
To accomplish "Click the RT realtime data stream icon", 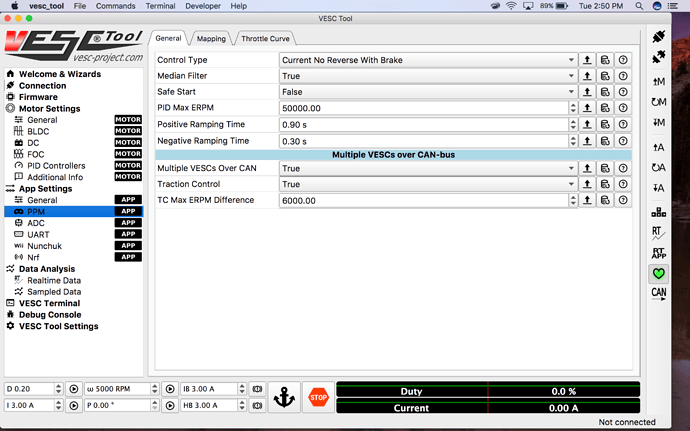I will (x=658, y=233).
